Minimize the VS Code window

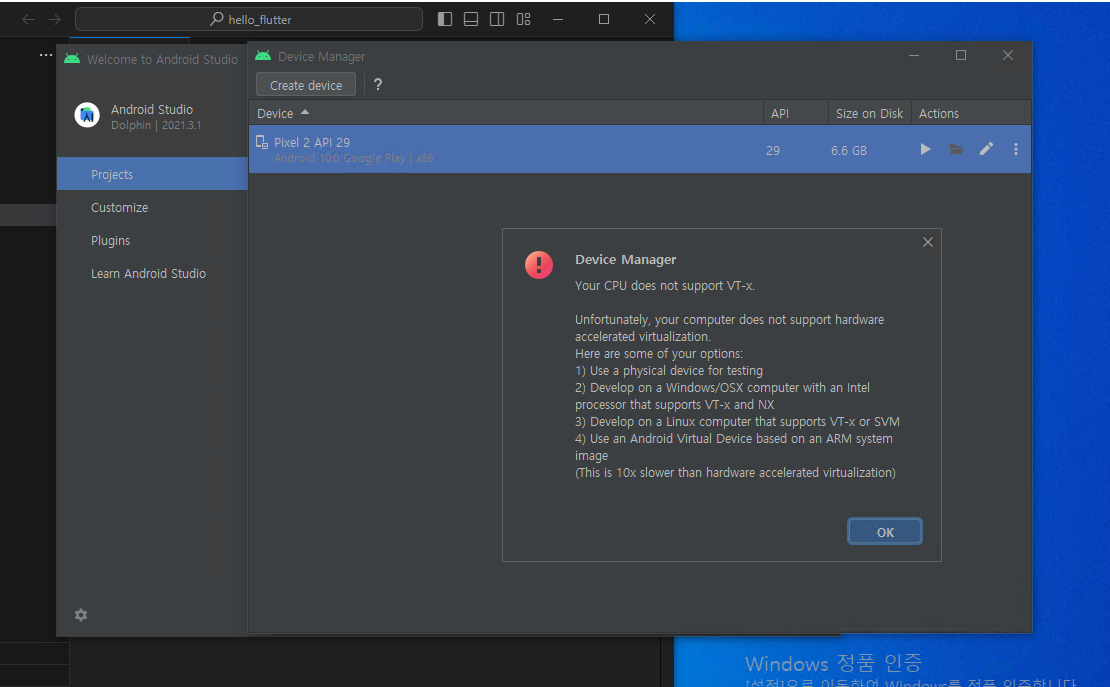tap(558, 19)
